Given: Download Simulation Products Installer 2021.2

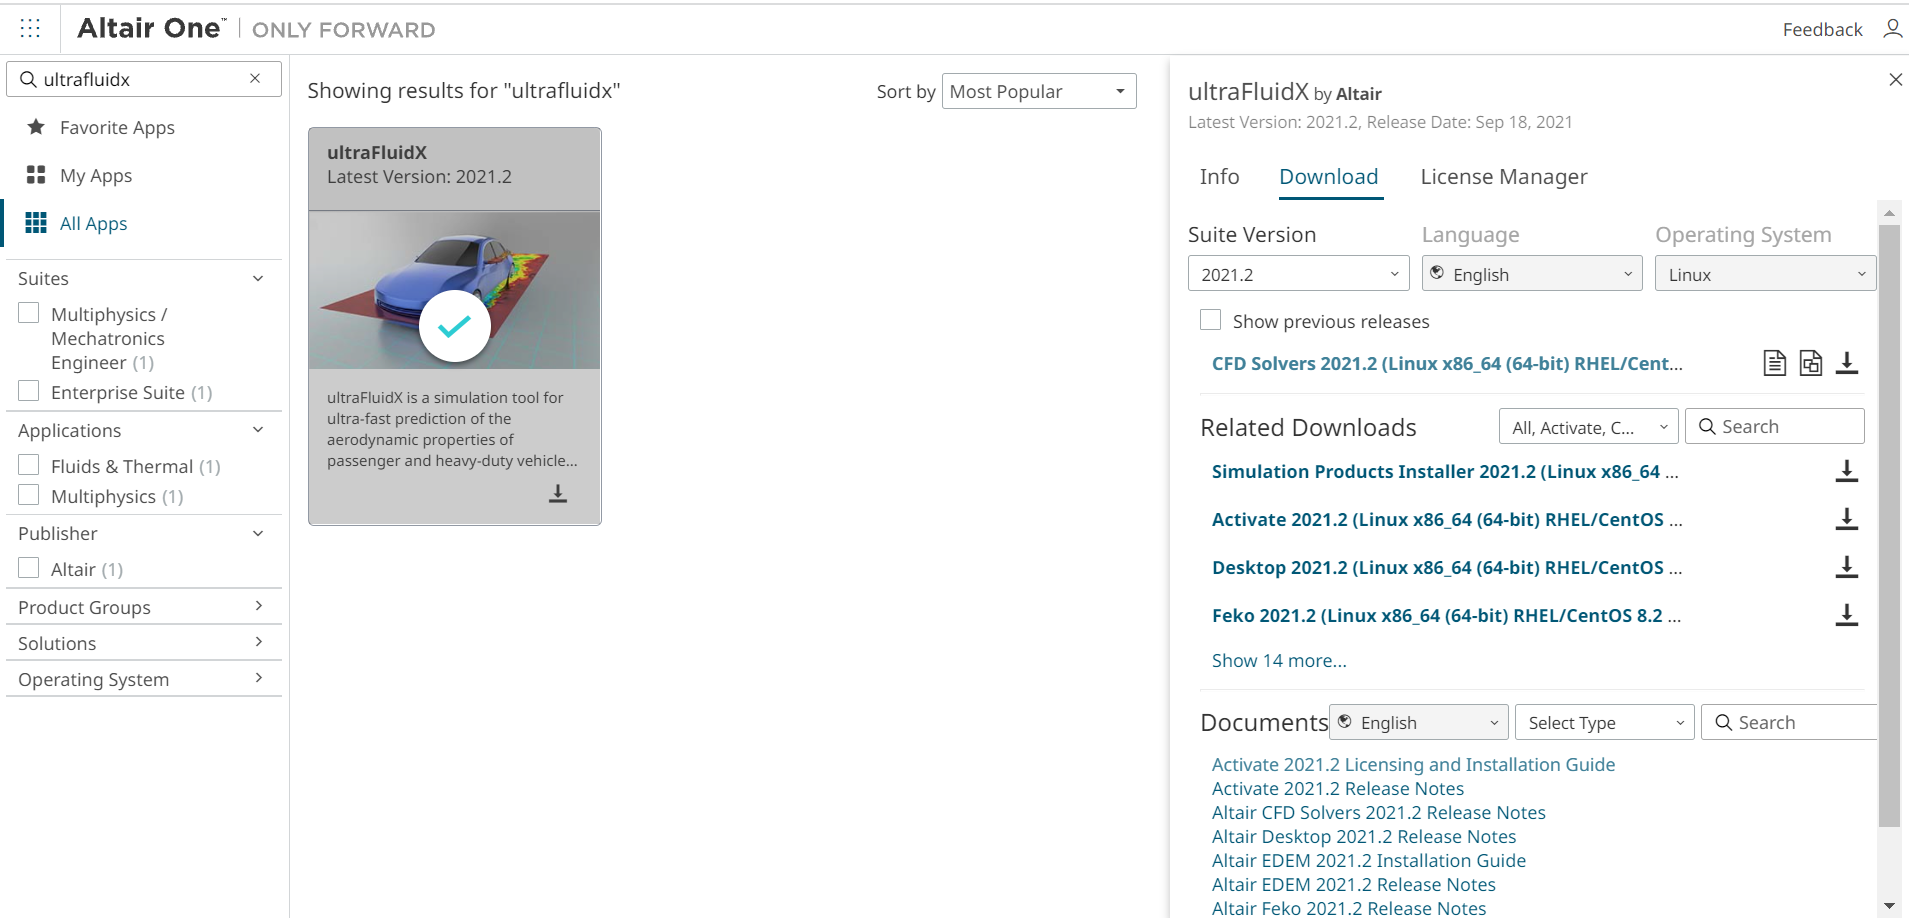Looking at the screenshot, I should pos(1847,471).
